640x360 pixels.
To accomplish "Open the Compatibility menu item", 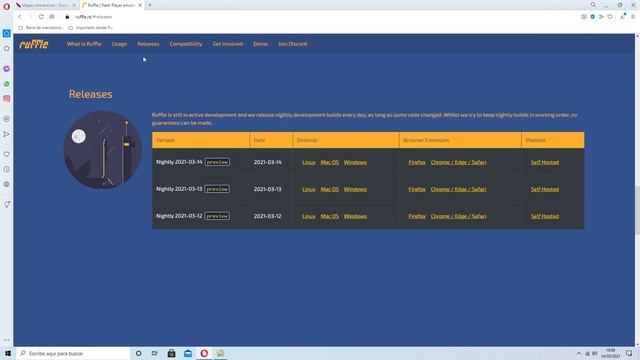I will click(186, 44).
